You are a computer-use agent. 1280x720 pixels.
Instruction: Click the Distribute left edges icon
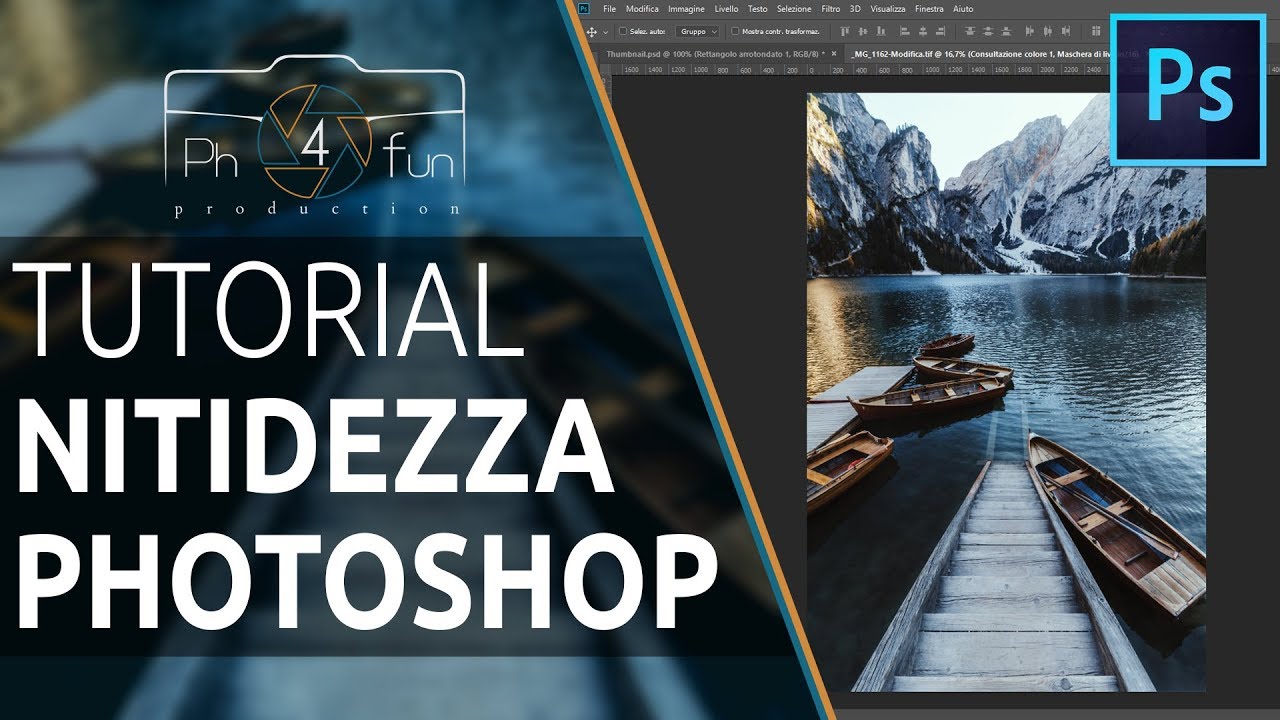(1030, 31)
